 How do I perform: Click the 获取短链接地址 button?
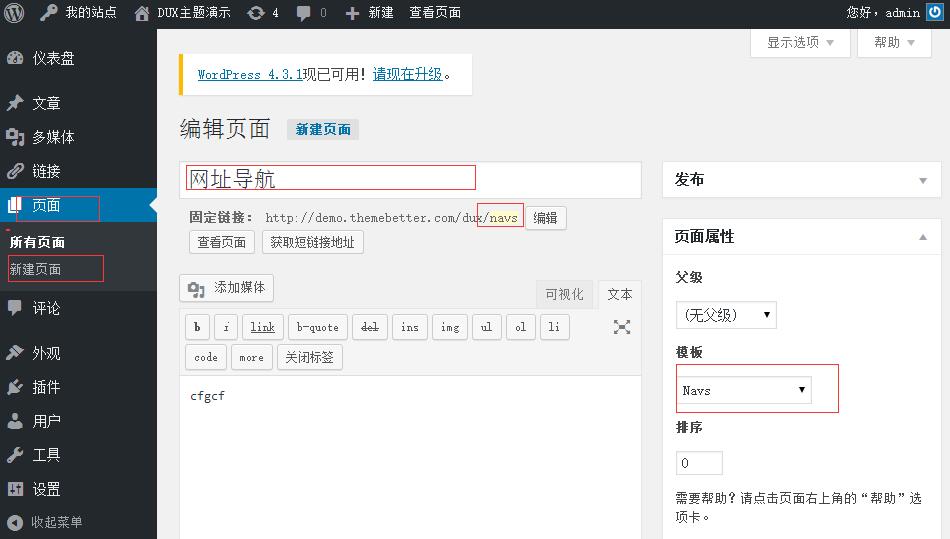point(313,242)
